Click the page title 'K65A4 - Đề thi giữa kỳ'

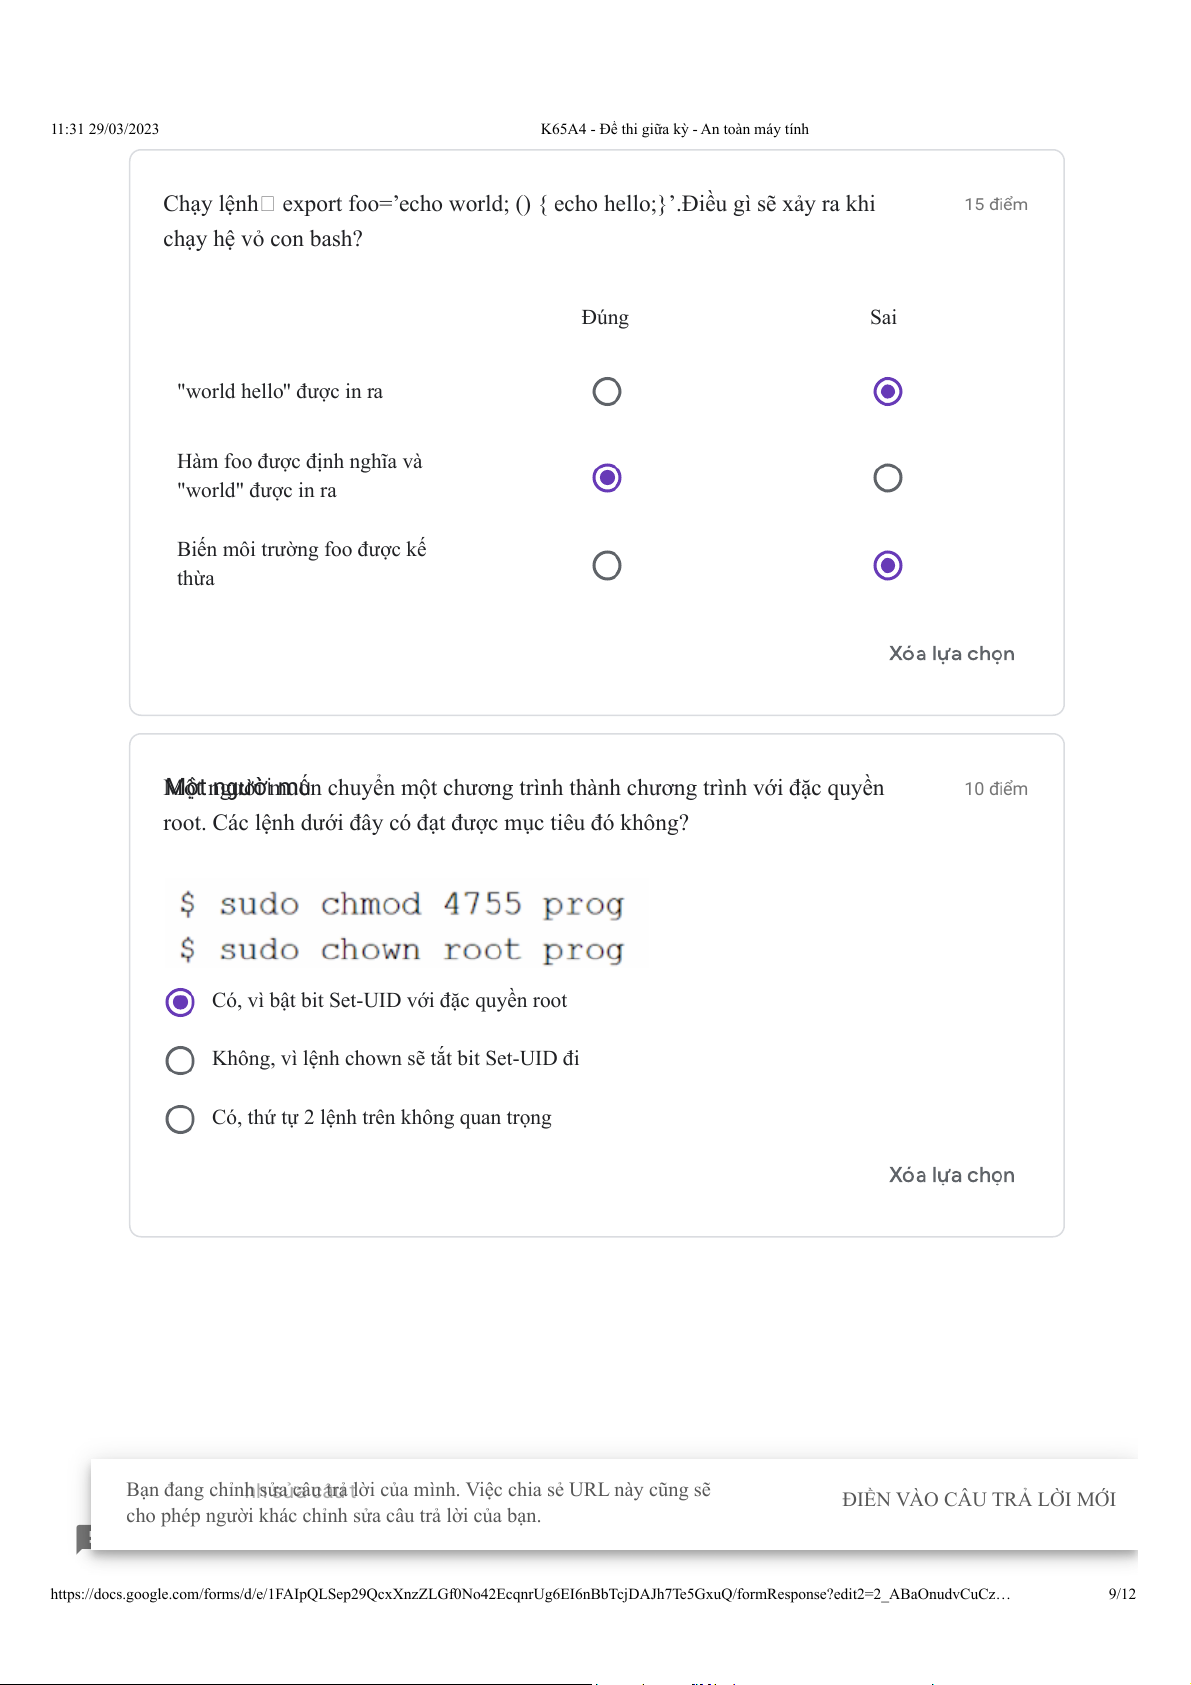674,129
